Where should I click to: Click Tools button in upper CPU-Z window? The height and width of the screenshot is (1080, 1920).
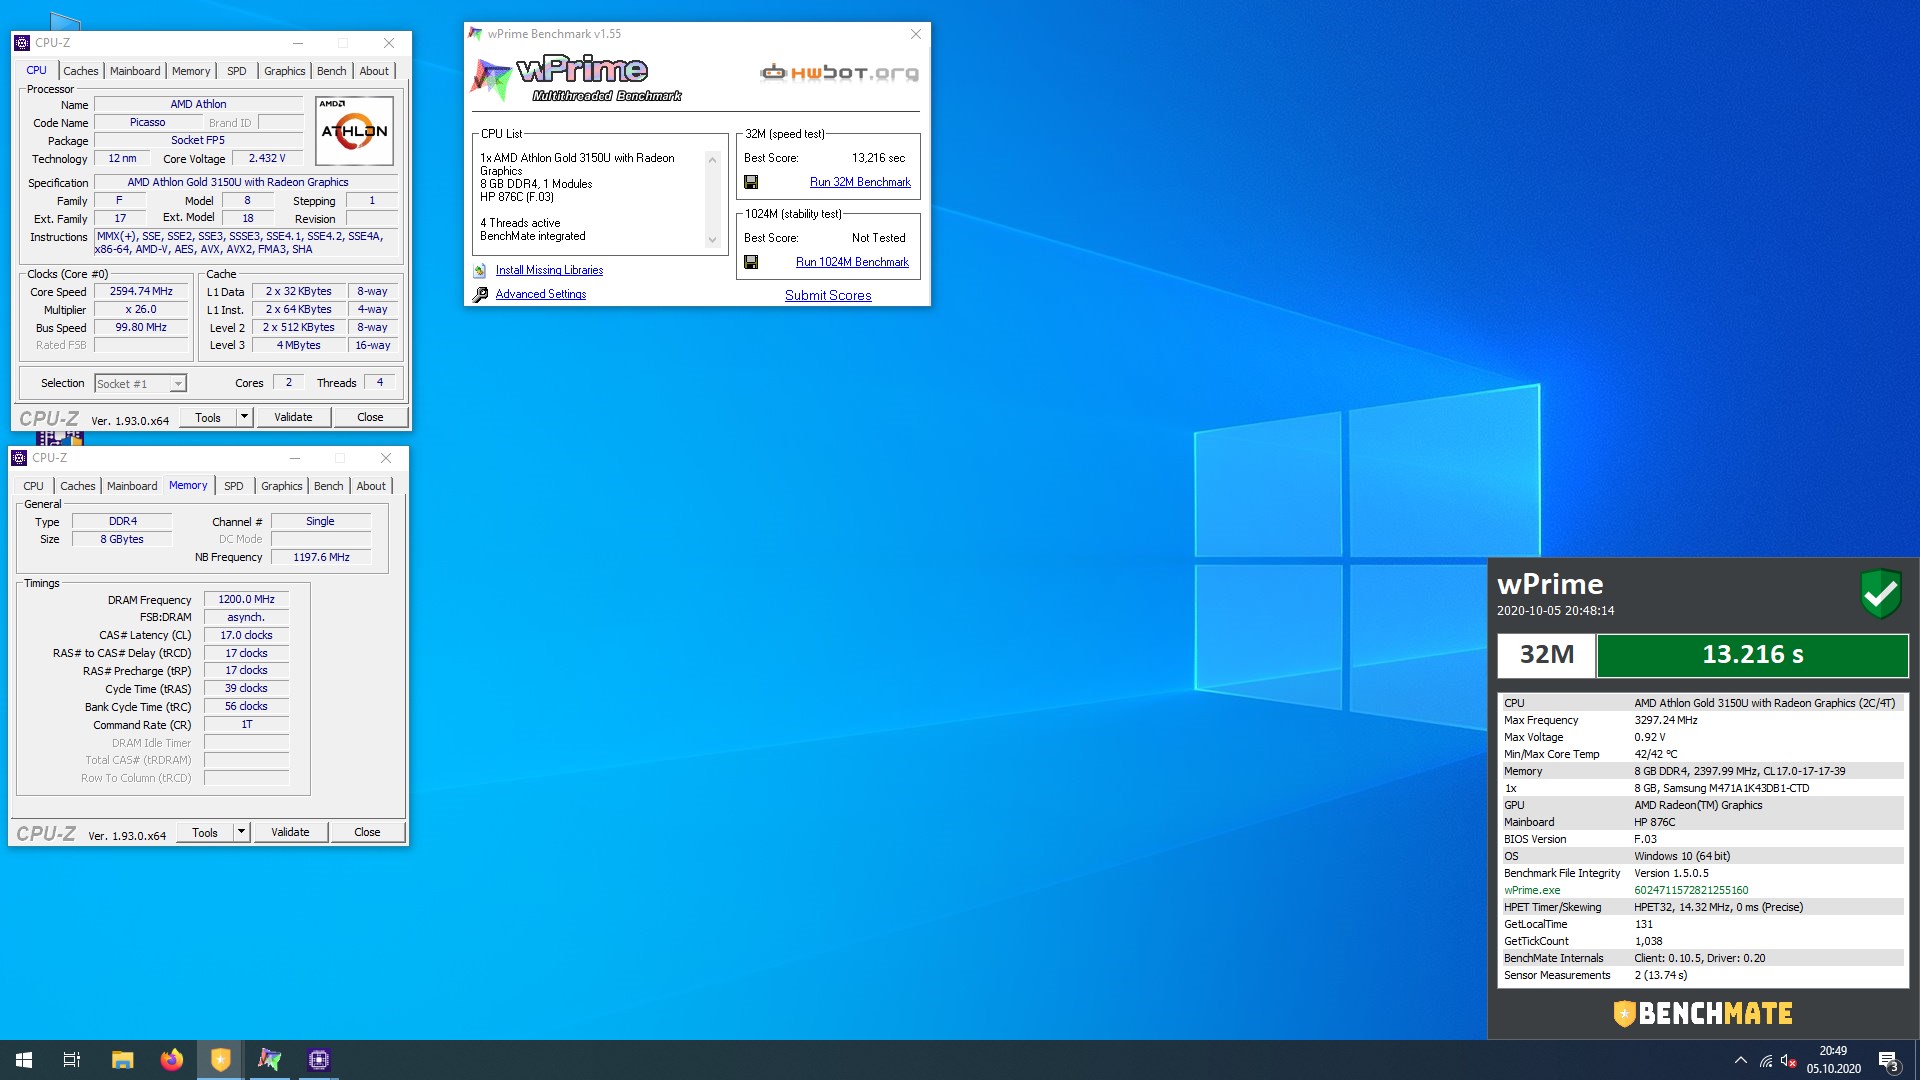point(208,417)
